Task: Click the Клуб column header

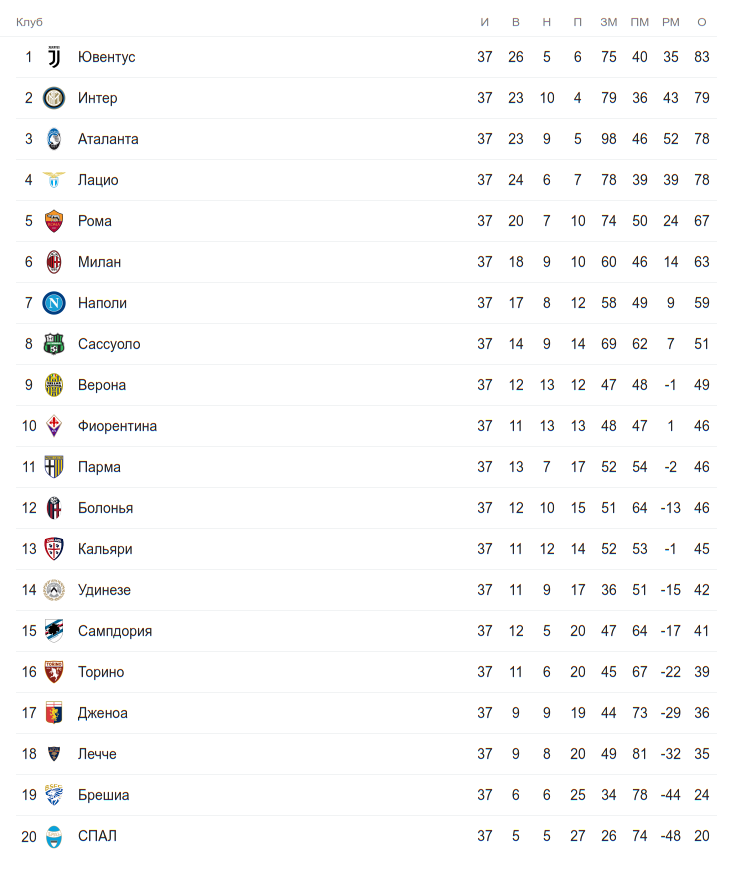Action: coord(29,22)
